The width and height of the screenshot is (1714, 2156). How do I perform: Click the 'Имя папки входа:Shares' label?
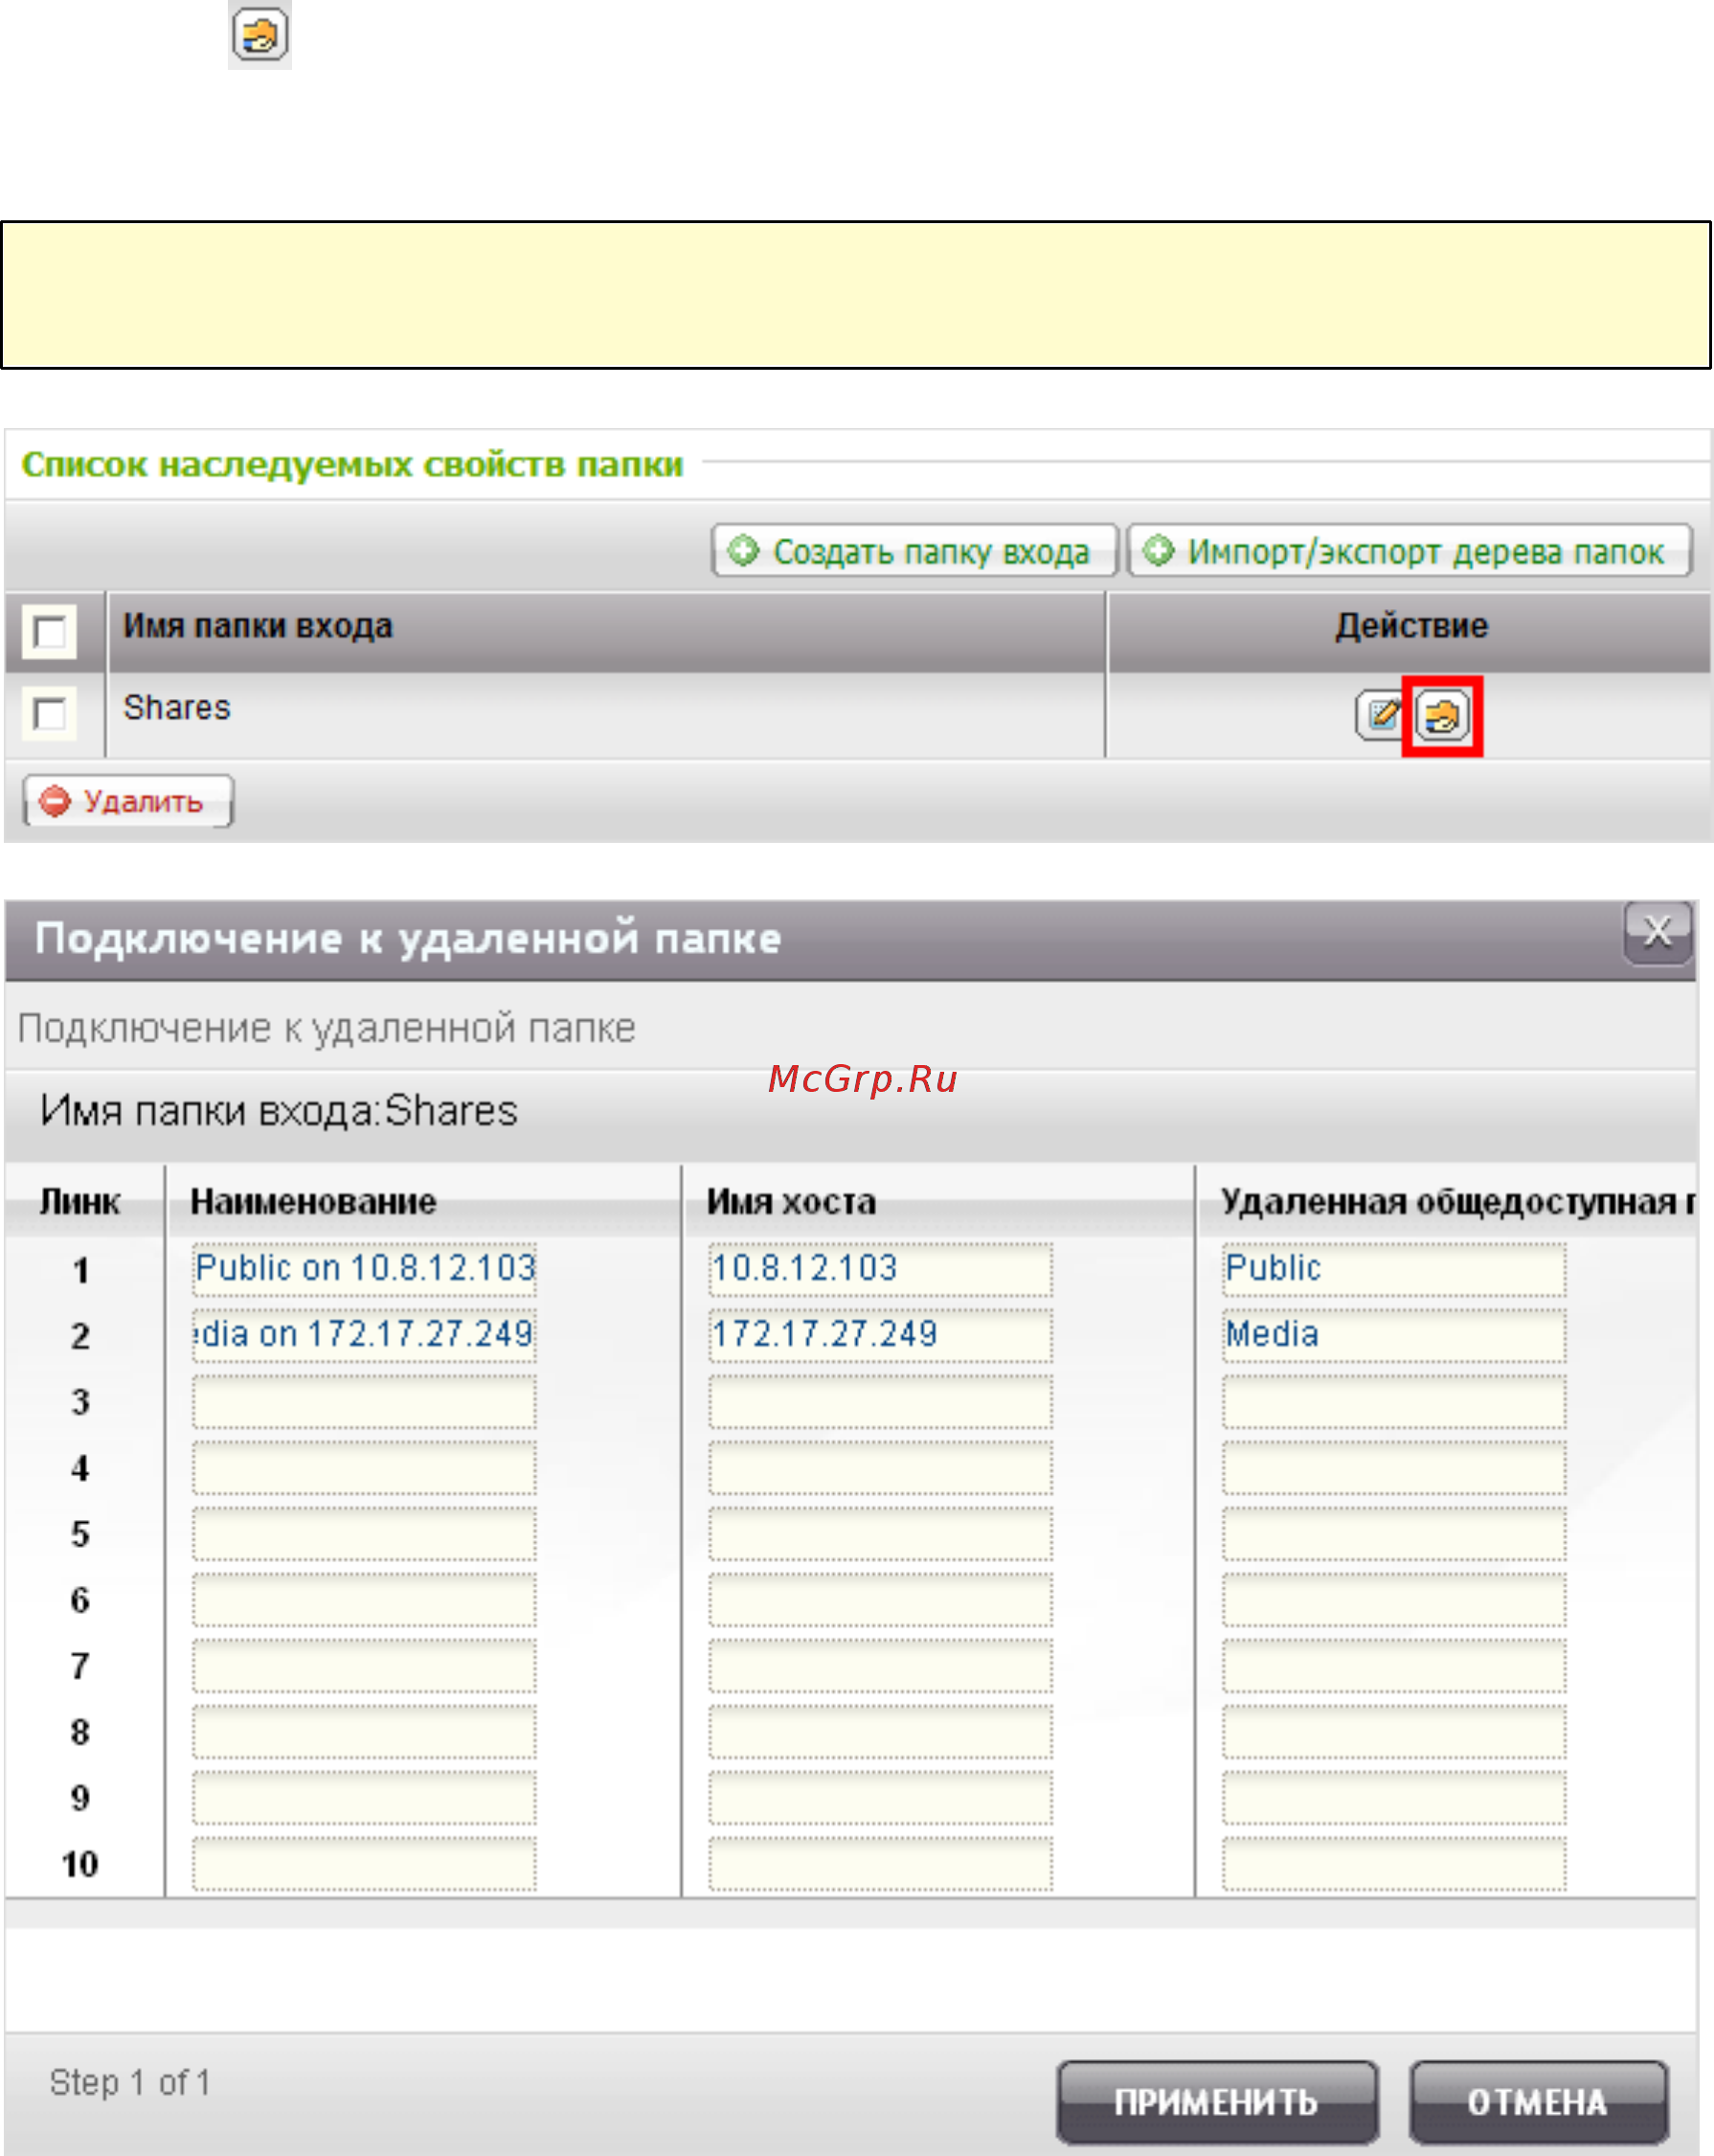(279, 1111)
